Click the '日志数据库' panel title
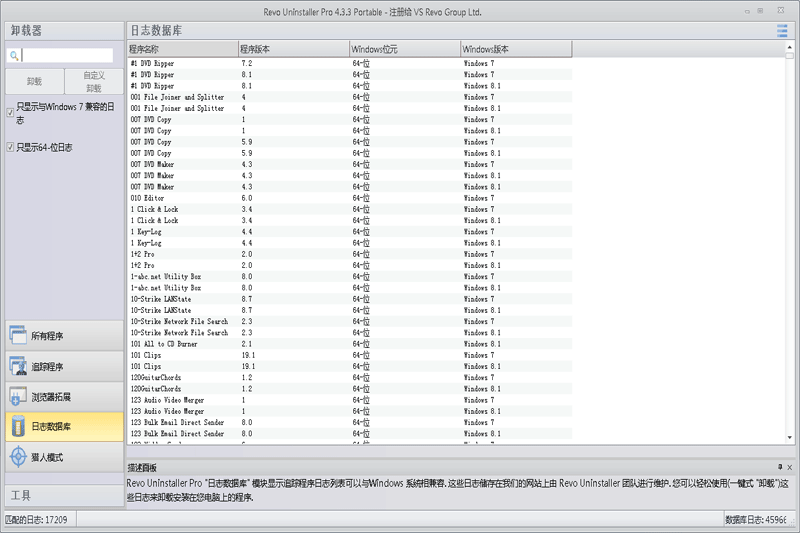 [x=156, y=31]
